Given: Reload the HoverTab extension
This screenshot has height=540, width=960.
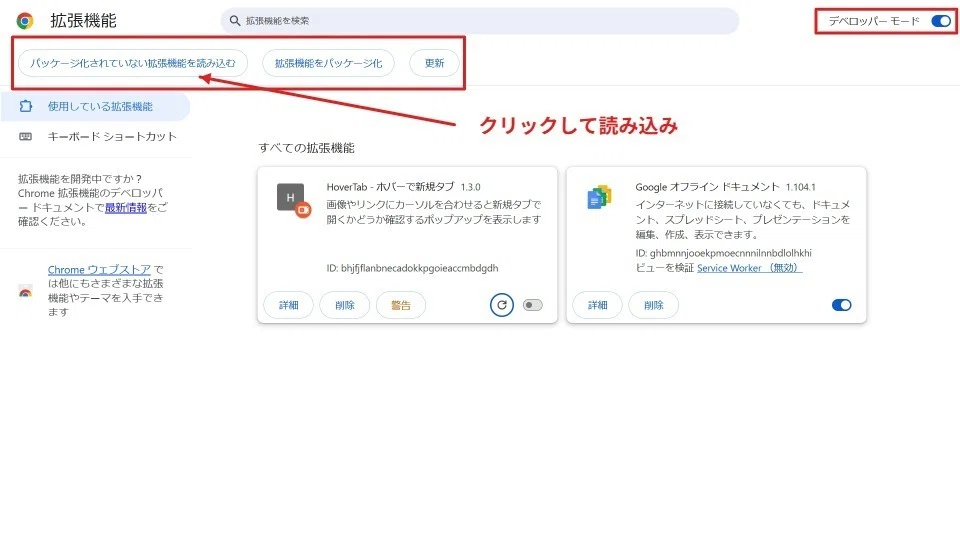Looking at the screenshot, I should 501,305.
